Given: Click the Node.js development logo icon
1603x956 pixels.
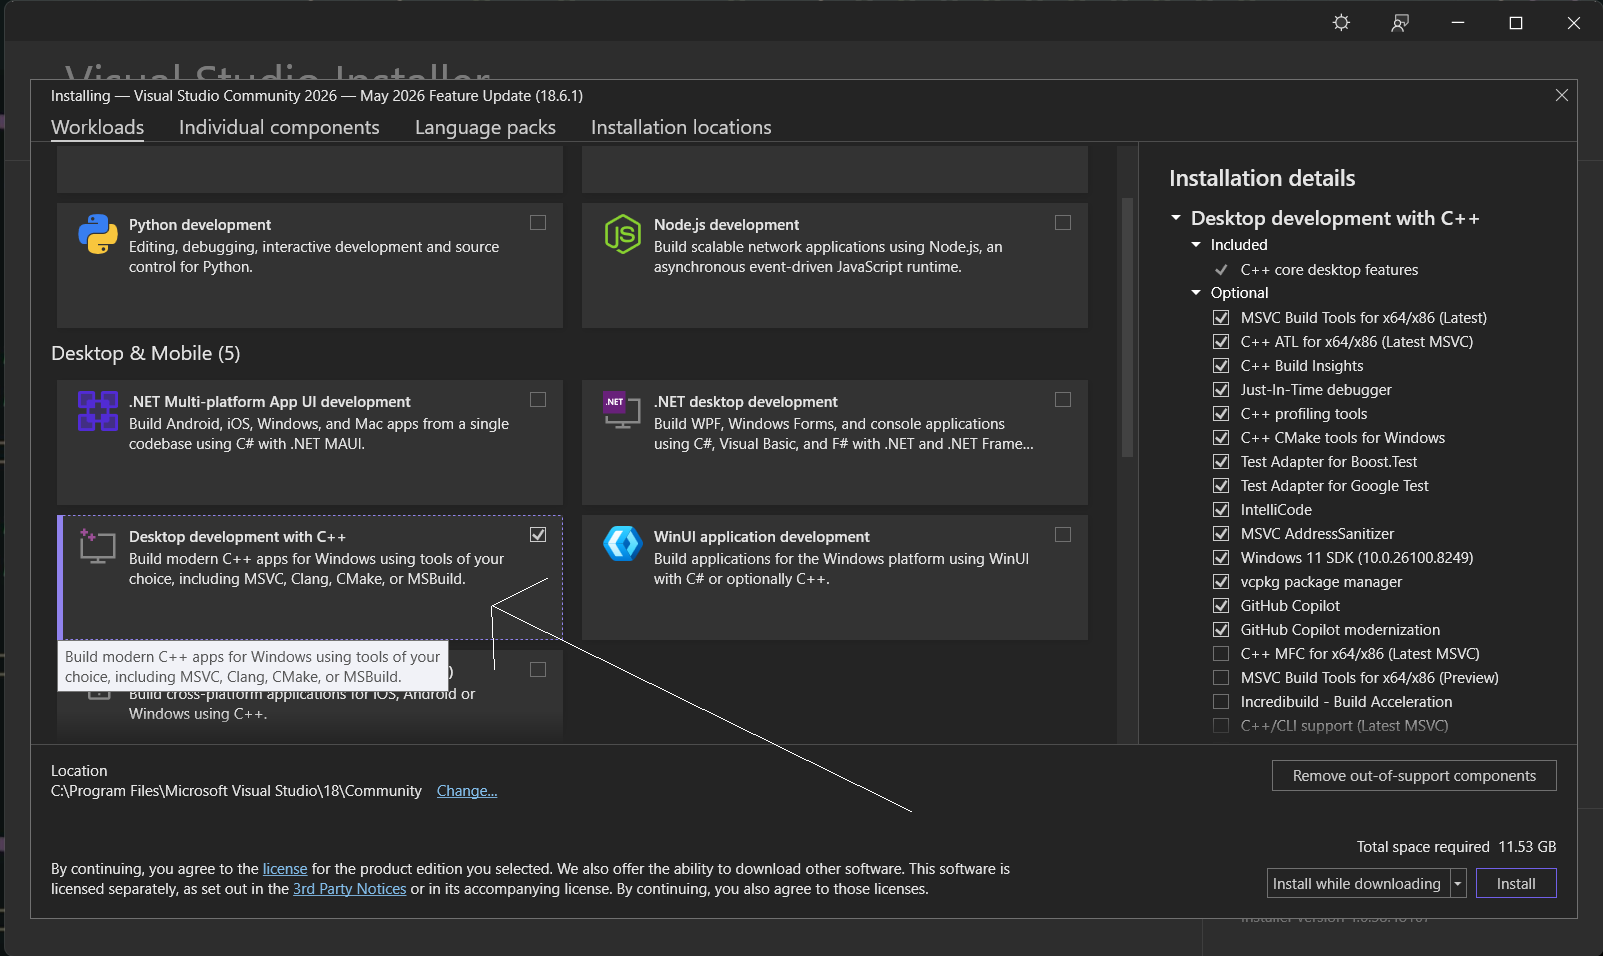Looking at the screenshot, I should point(622,234).
